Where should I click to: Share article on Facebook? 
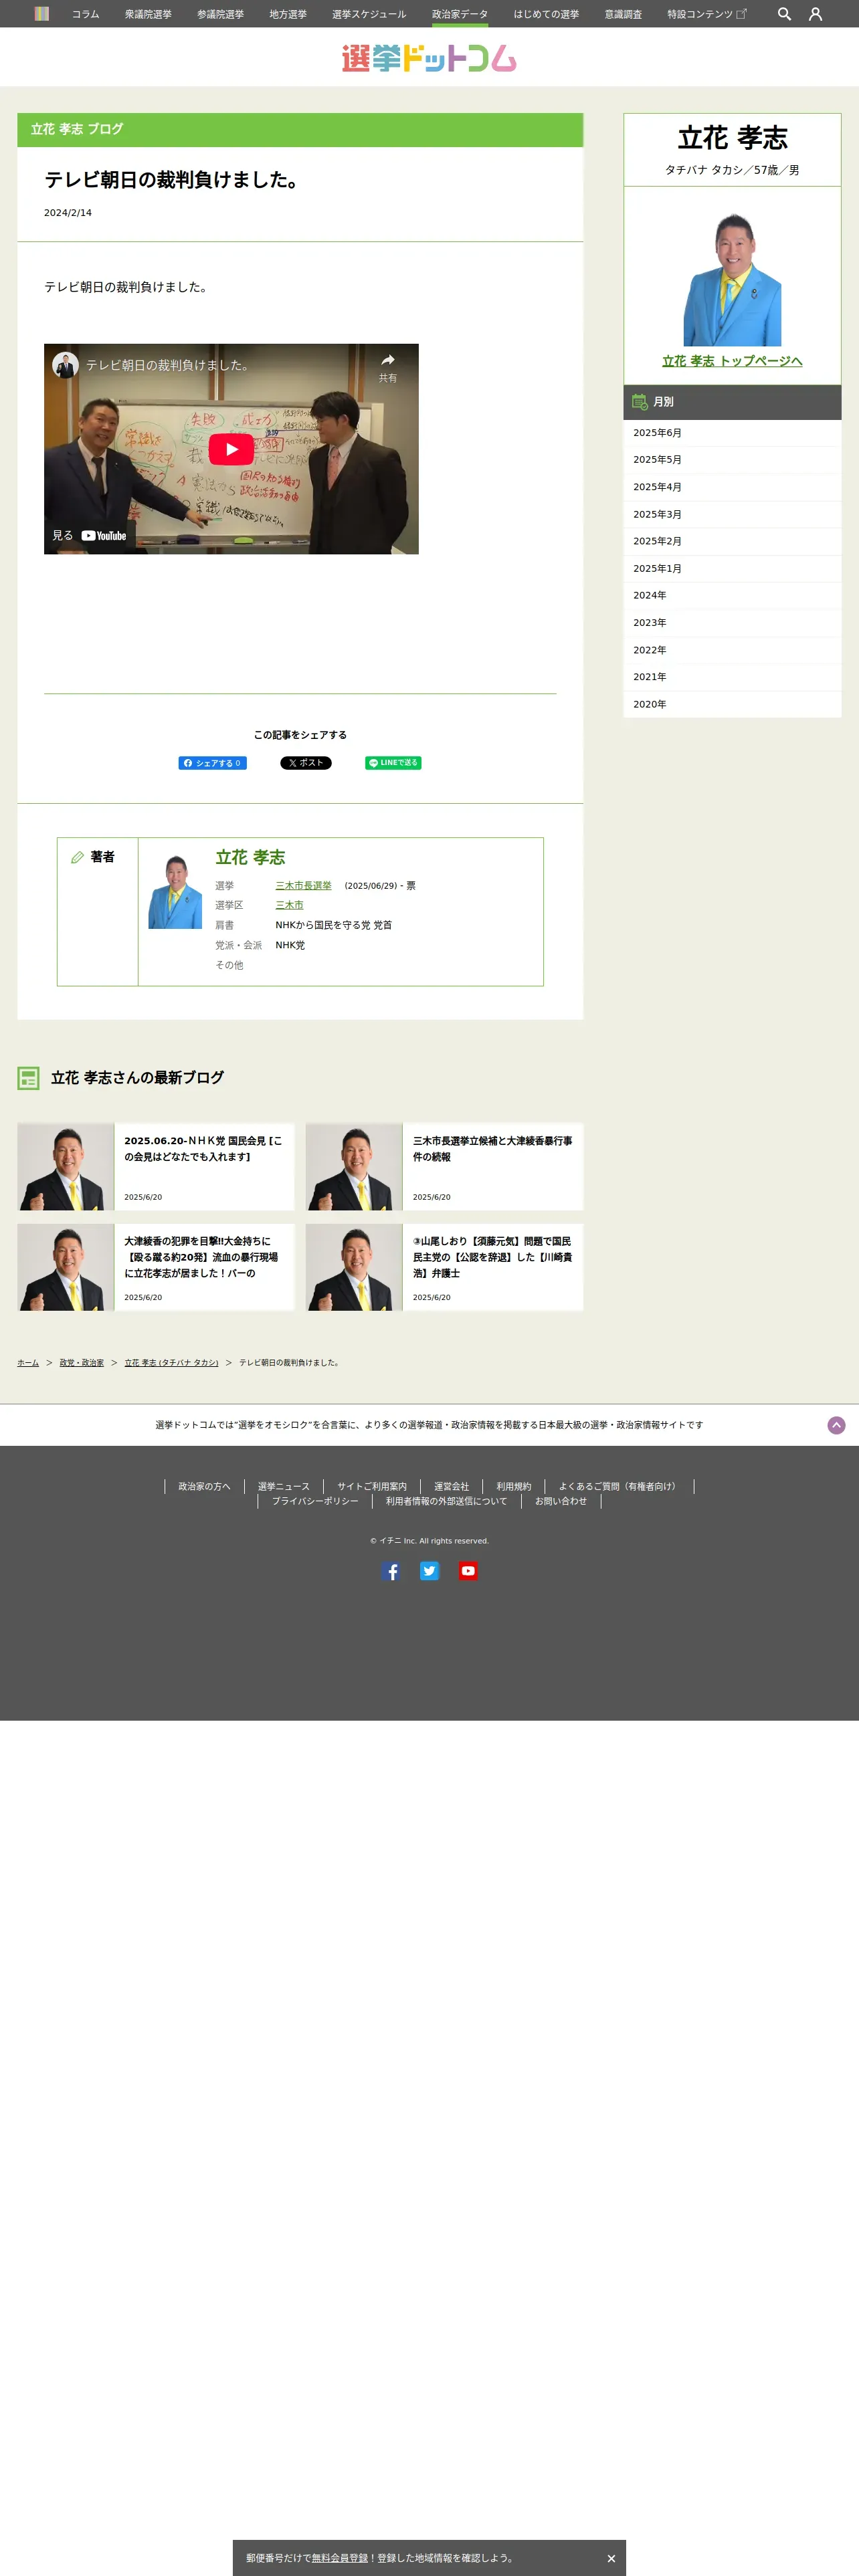212,763
